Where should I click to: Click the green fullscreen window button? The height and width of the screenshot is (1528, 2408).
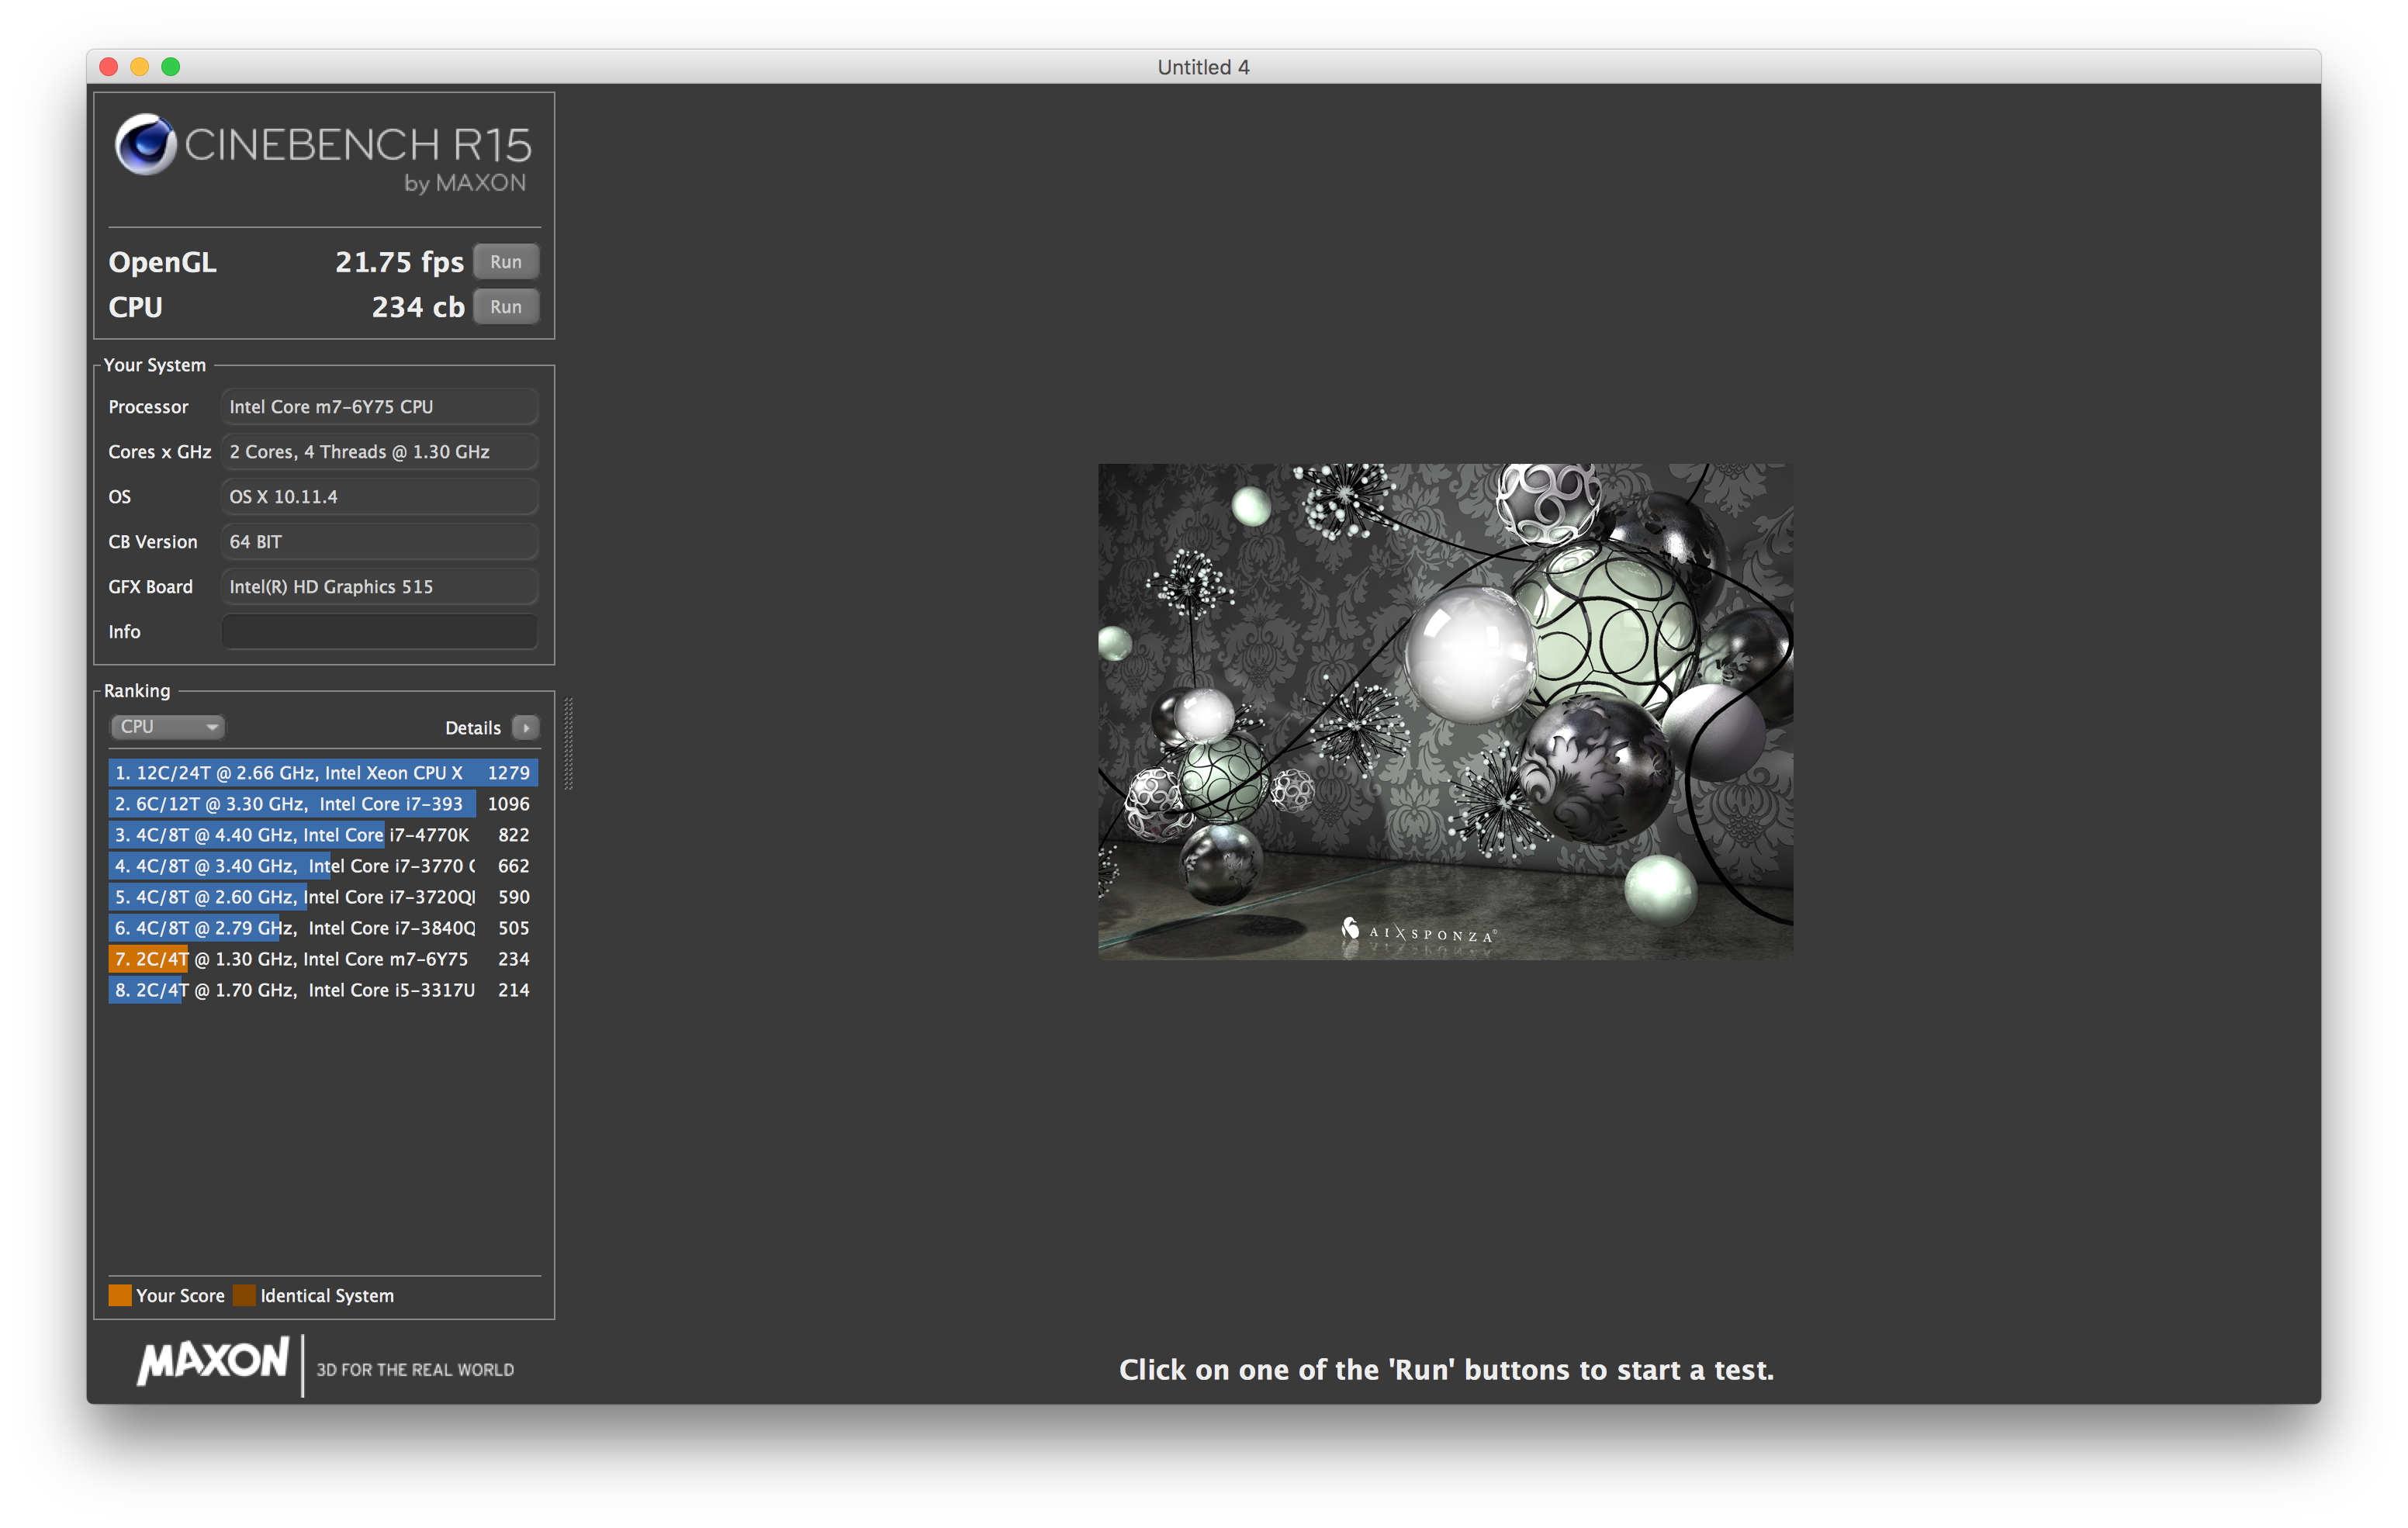pyautogui.click(x=171, y=67)
